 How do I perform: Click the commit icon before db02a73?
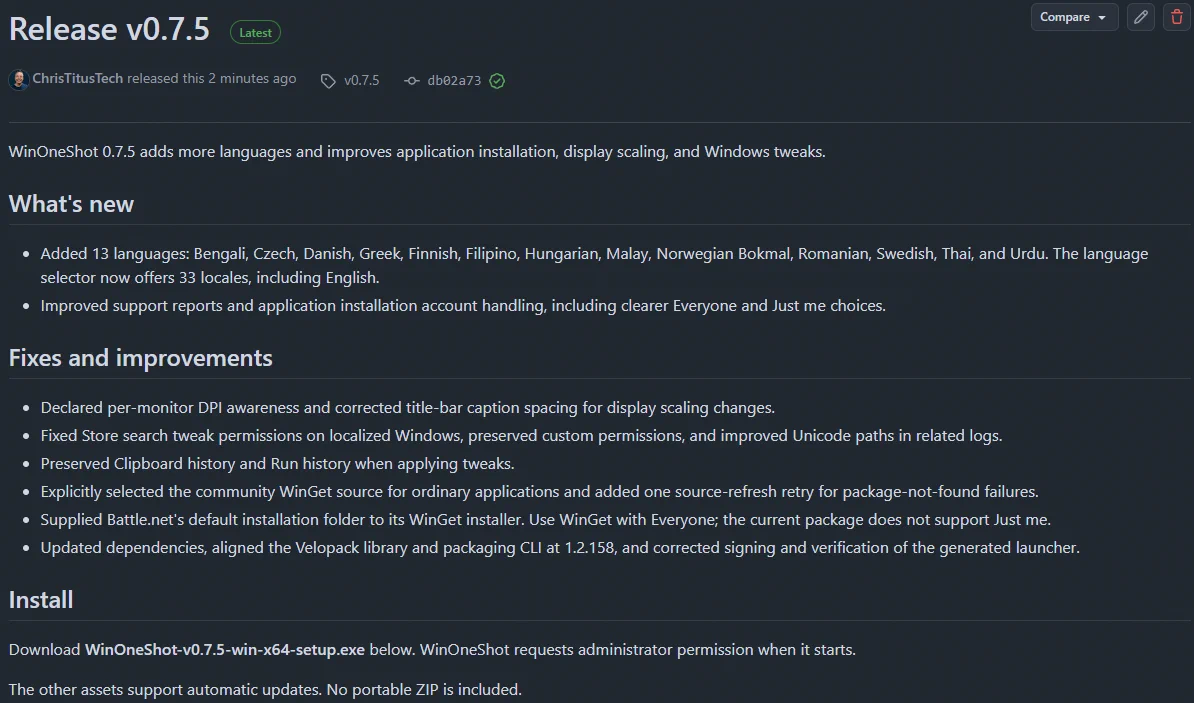(412, 81)
